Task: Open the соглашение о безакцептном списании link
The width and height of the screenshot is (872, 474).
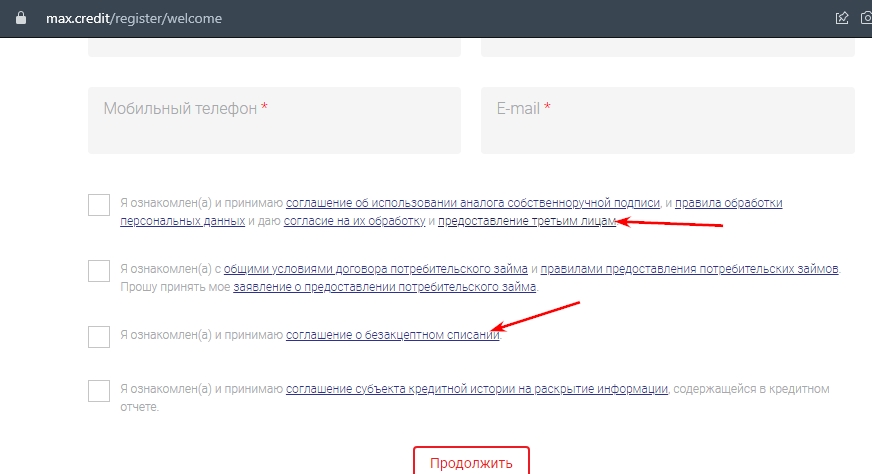Action: (x=392, y=336)
